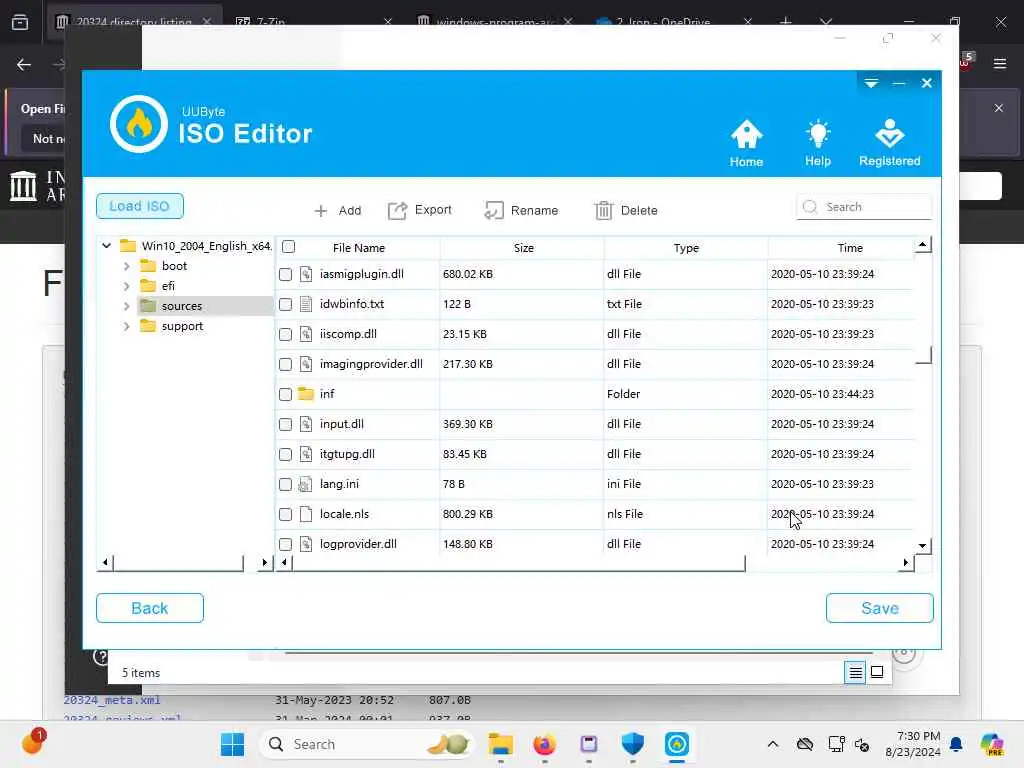Open File Explorer from the taskbar
This screenshot has height=768, width=1024.
pos(500,744)
